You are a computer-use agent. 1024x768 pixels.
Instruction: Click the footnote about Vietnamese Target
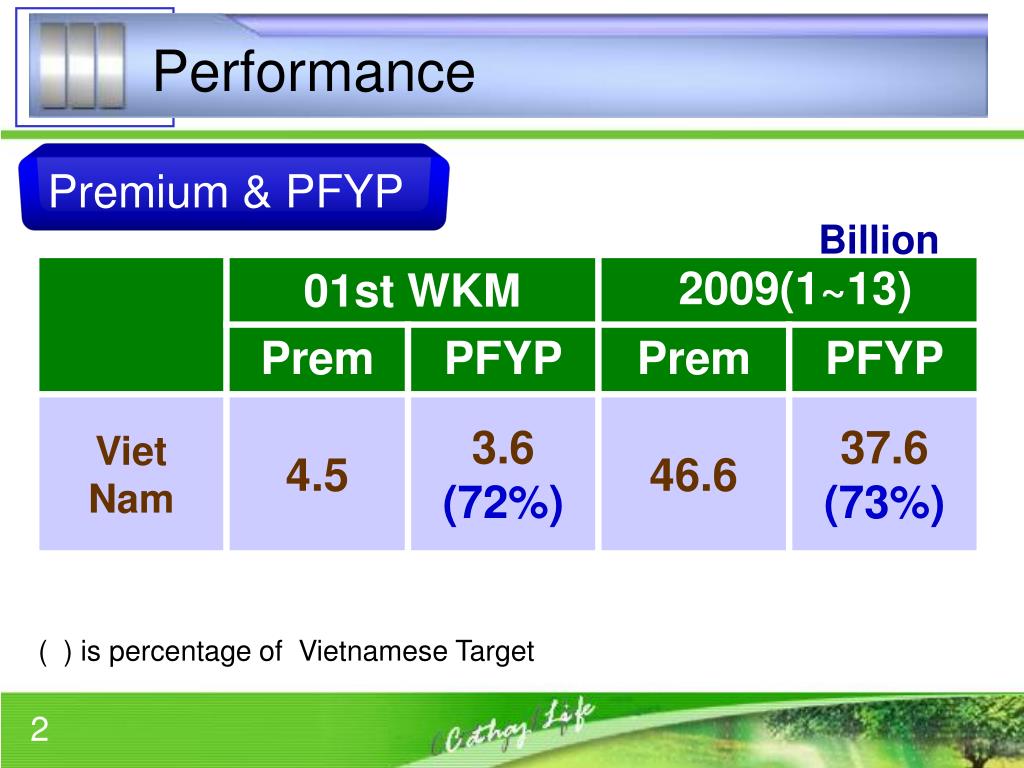coord(287,652)
